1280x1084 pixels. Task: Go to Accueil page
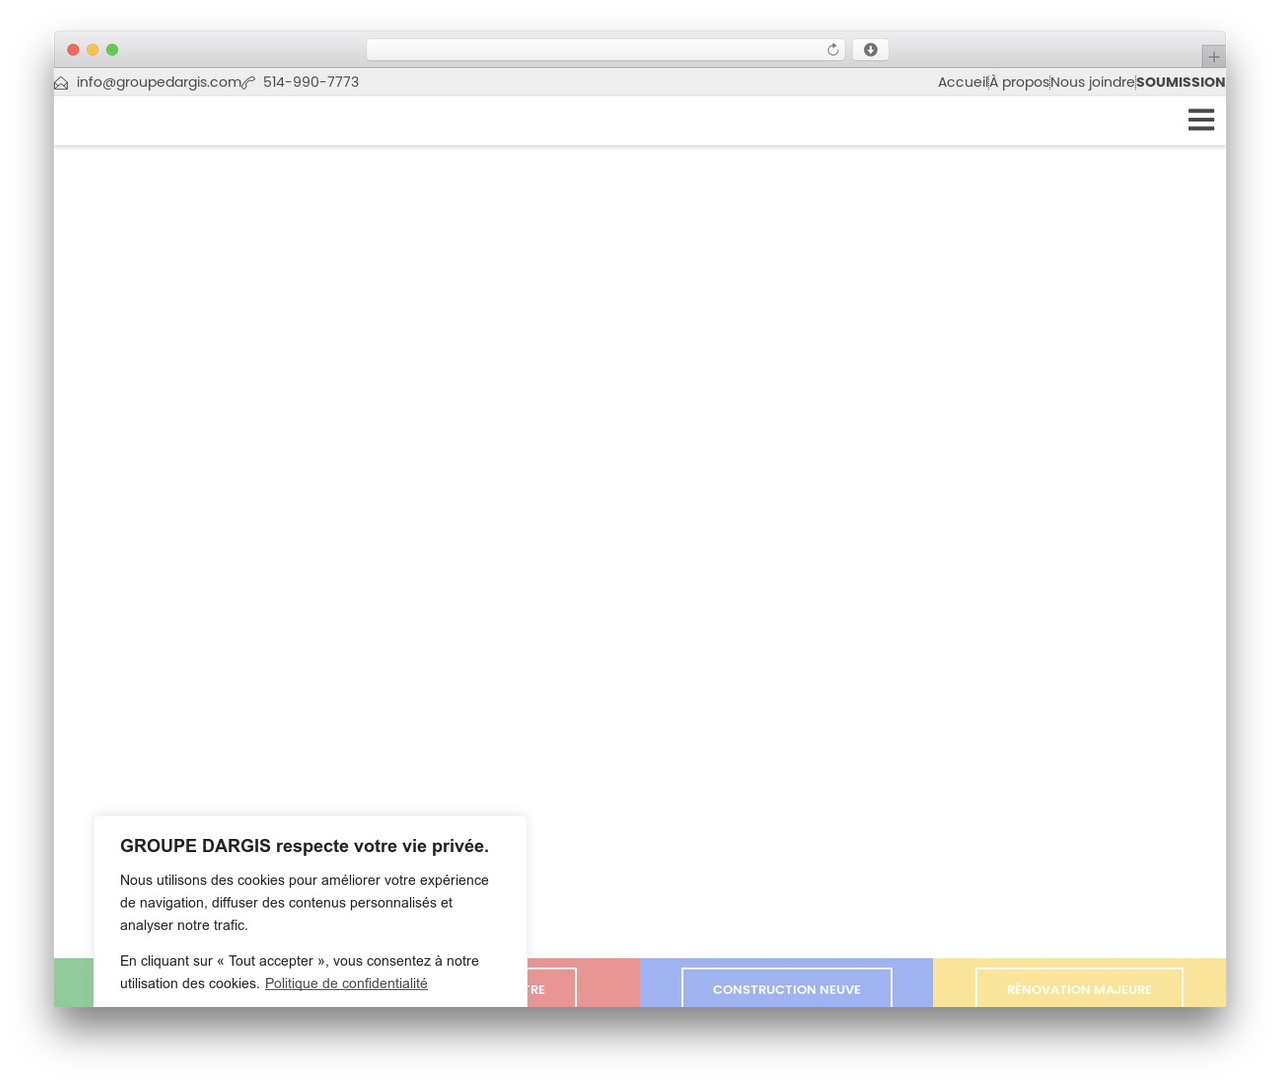point(962,82)
